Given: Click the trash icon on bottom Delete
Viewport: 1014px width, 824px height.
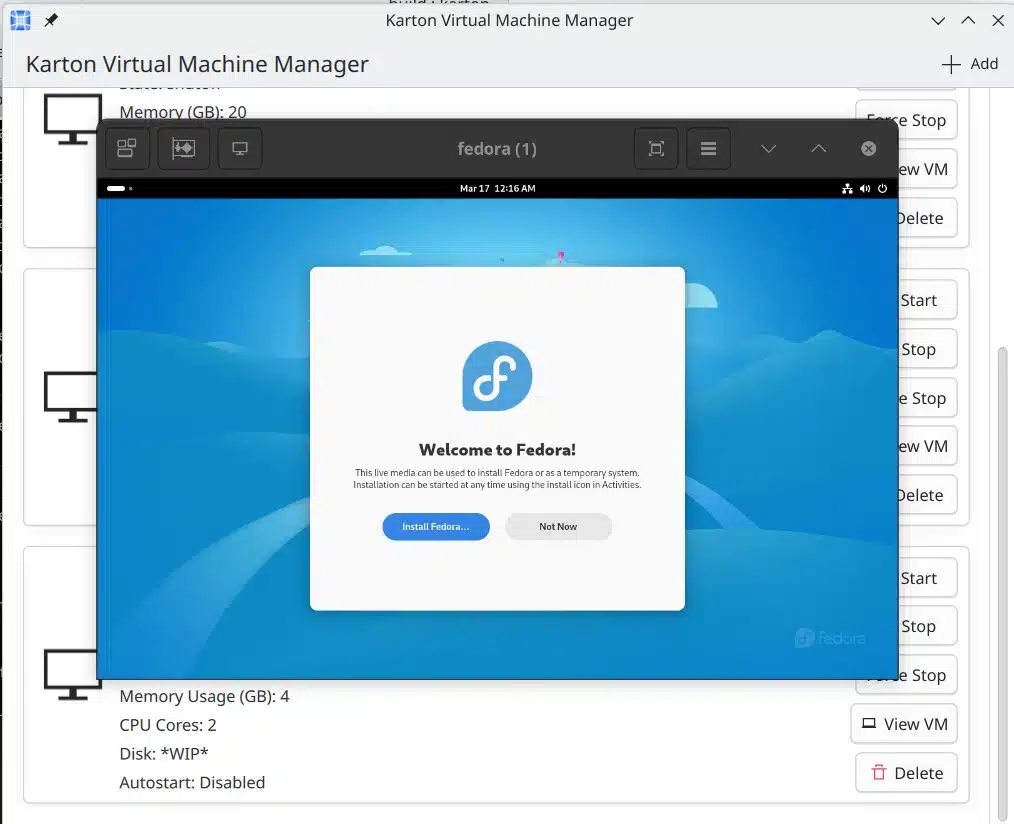Looking at the screenshot, I should [x=878, y=772].
